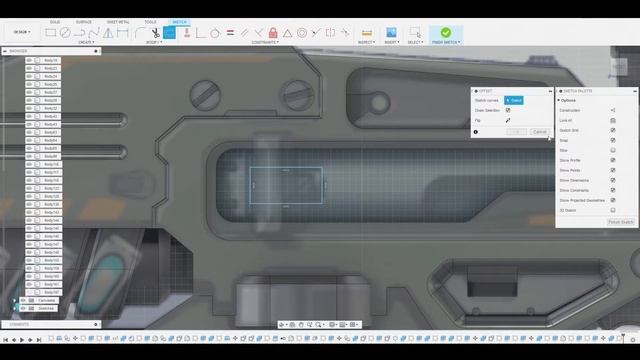Viewport: 640px width, 360px height.
Task: Apply the Parallel constraint icon
Action: click(x=244, y=33)
